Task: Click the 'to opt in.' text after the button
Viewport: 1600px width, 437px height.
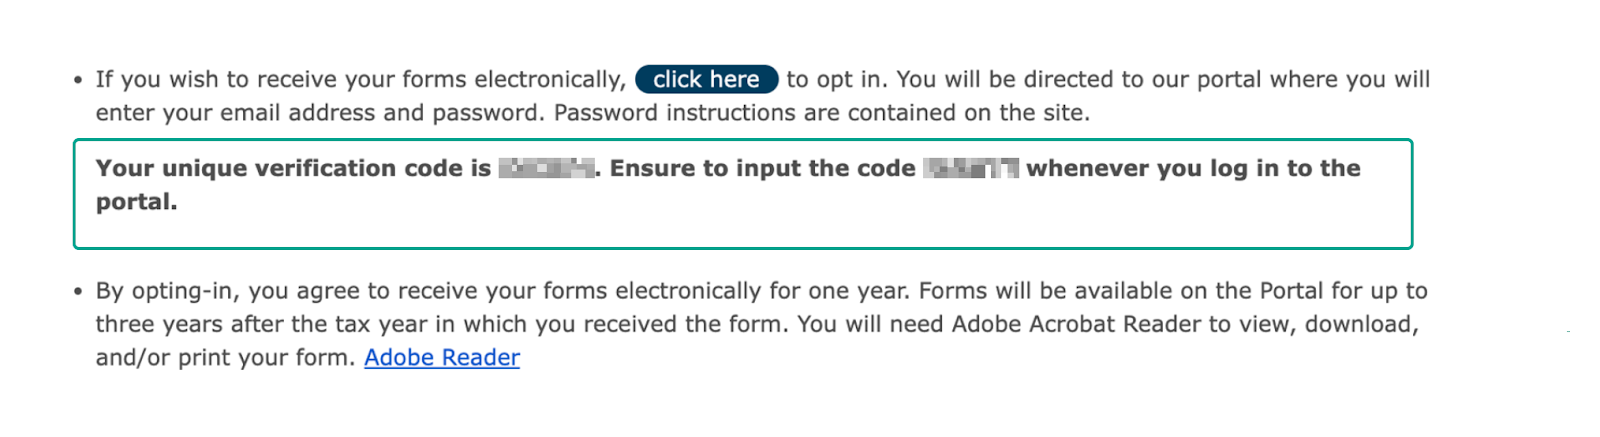Action: [x=837, y=79]
